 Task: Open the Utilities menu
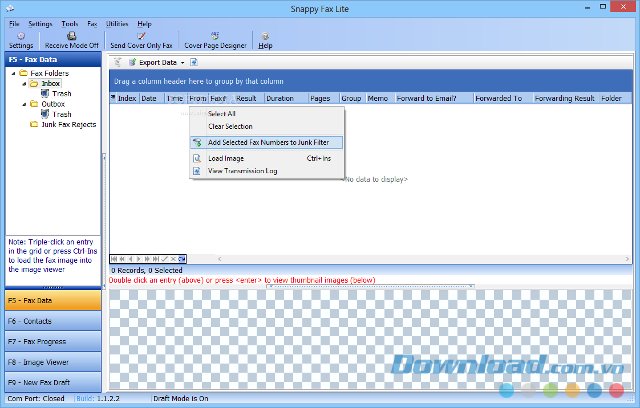117,22
